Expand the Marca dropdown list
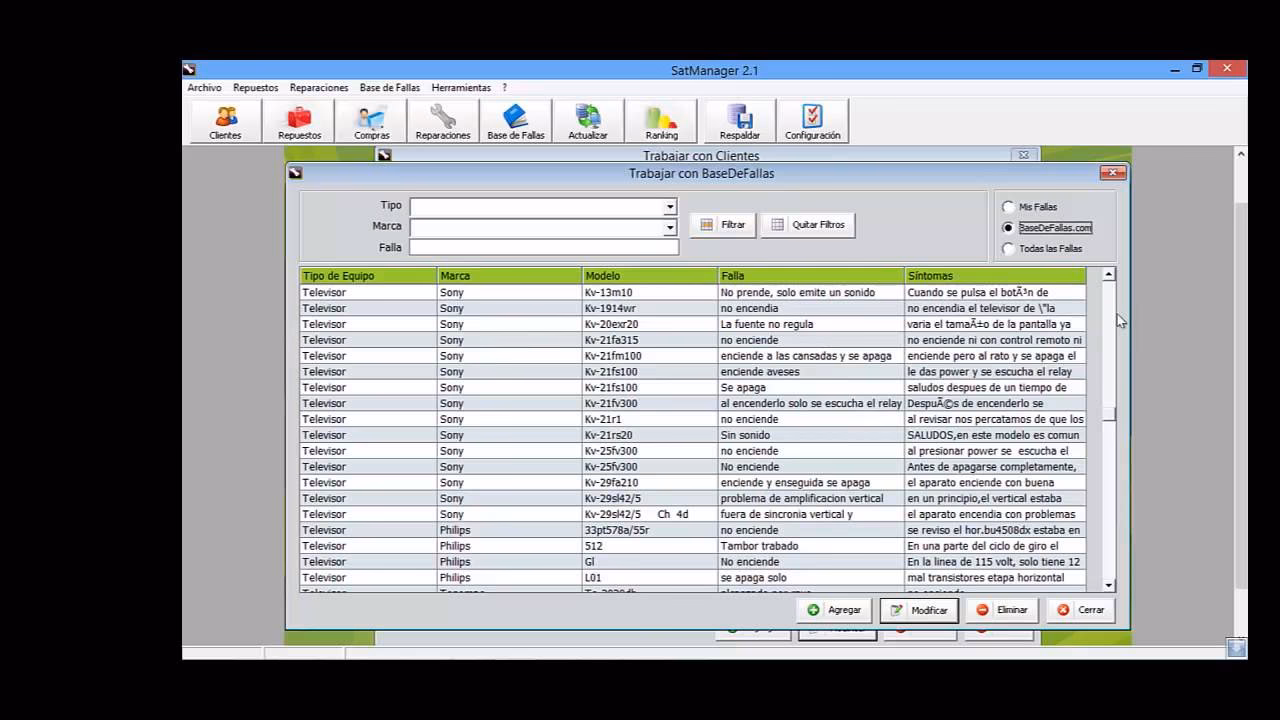 click(670, 228)
